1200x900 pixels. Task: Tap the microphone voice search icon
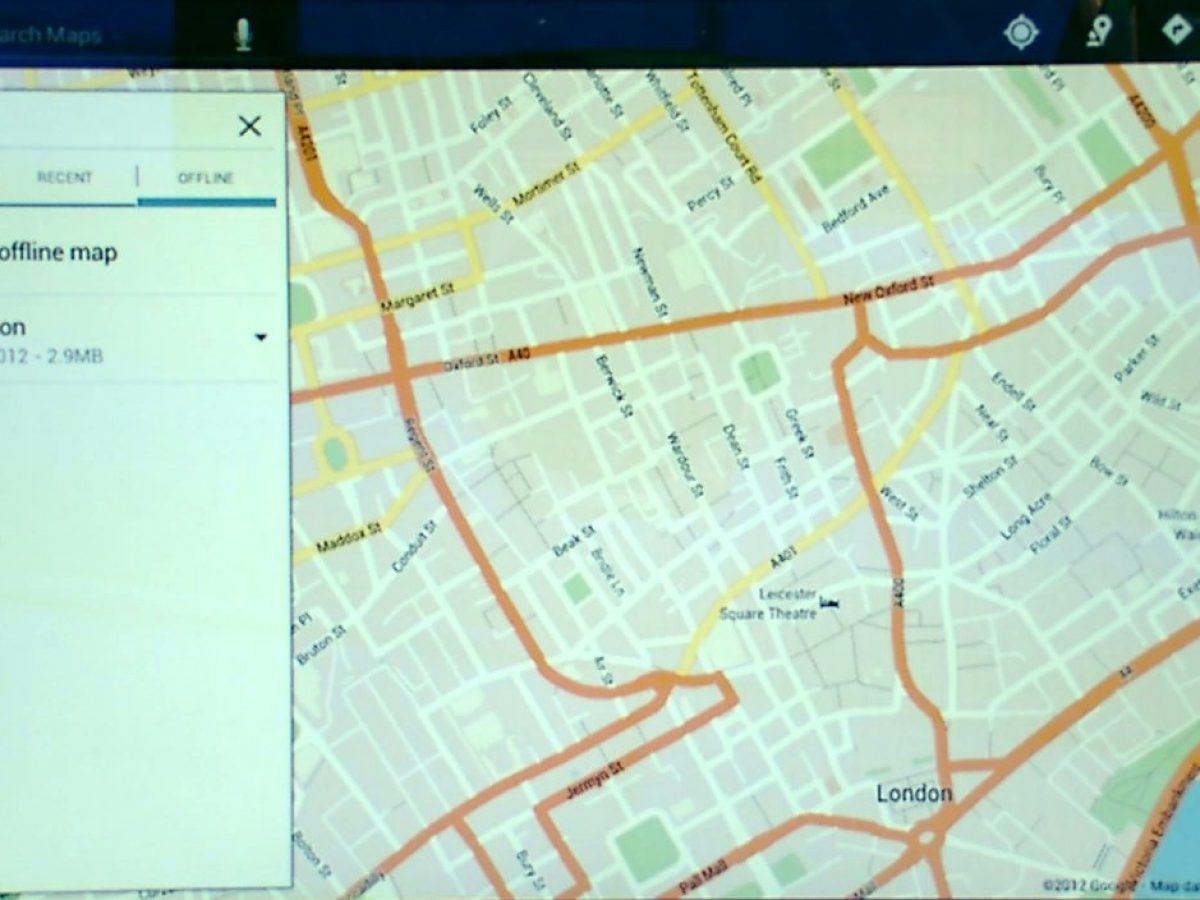point(242,35)
